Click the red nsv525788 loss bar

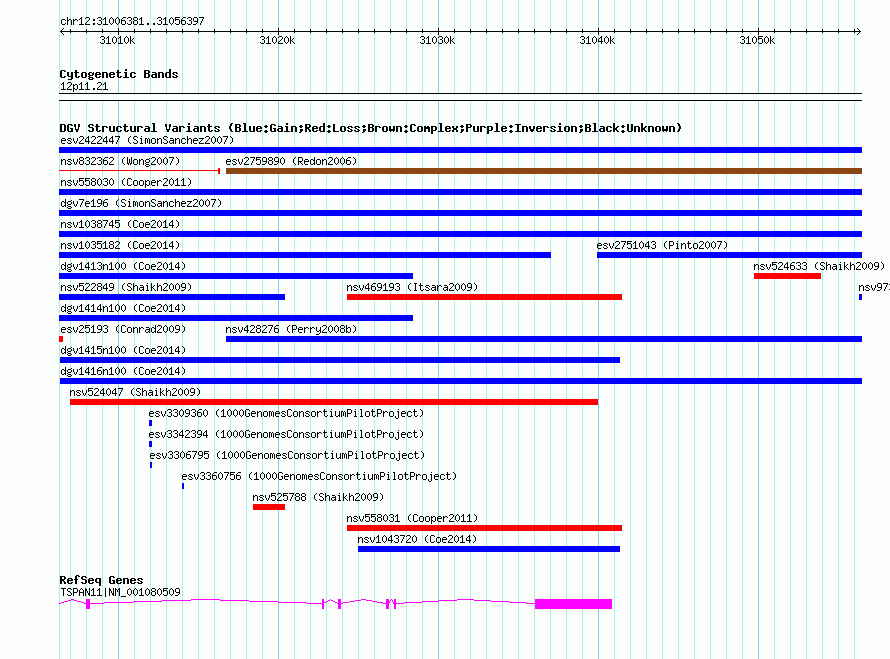coord(269,507)
